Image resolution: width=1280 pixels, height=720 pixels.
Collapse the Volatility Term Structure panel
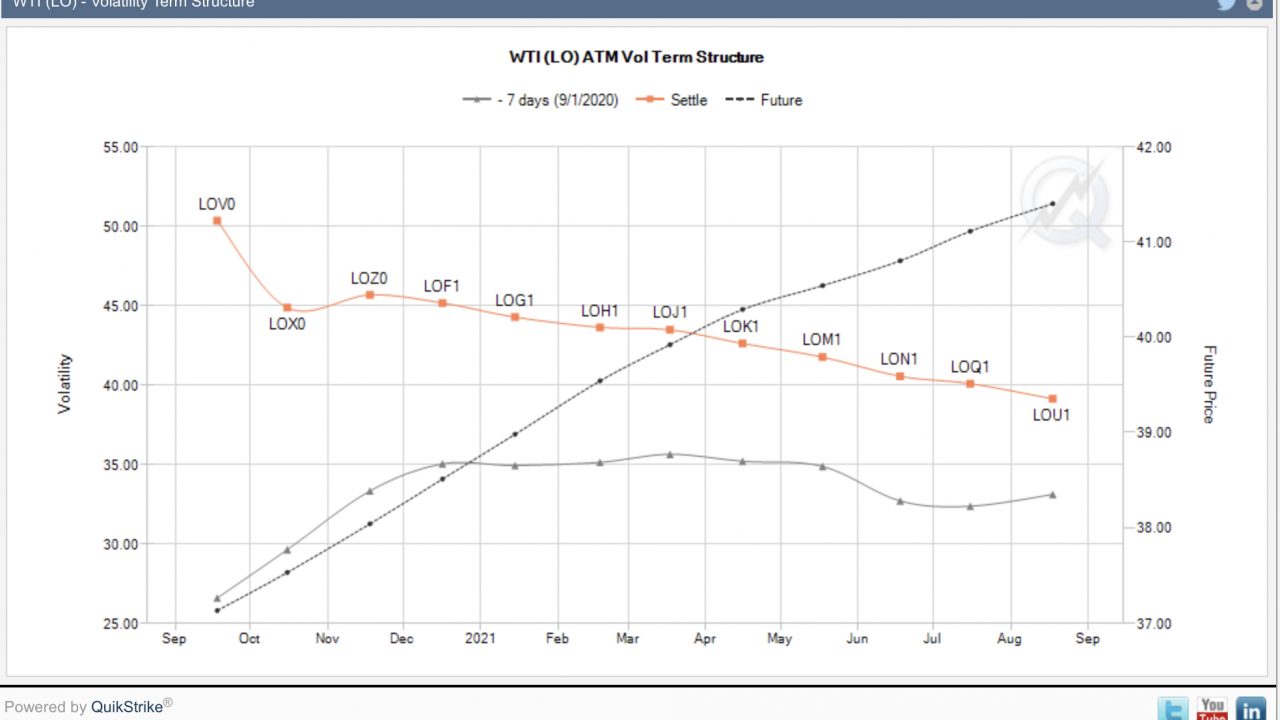[1255, 4]
